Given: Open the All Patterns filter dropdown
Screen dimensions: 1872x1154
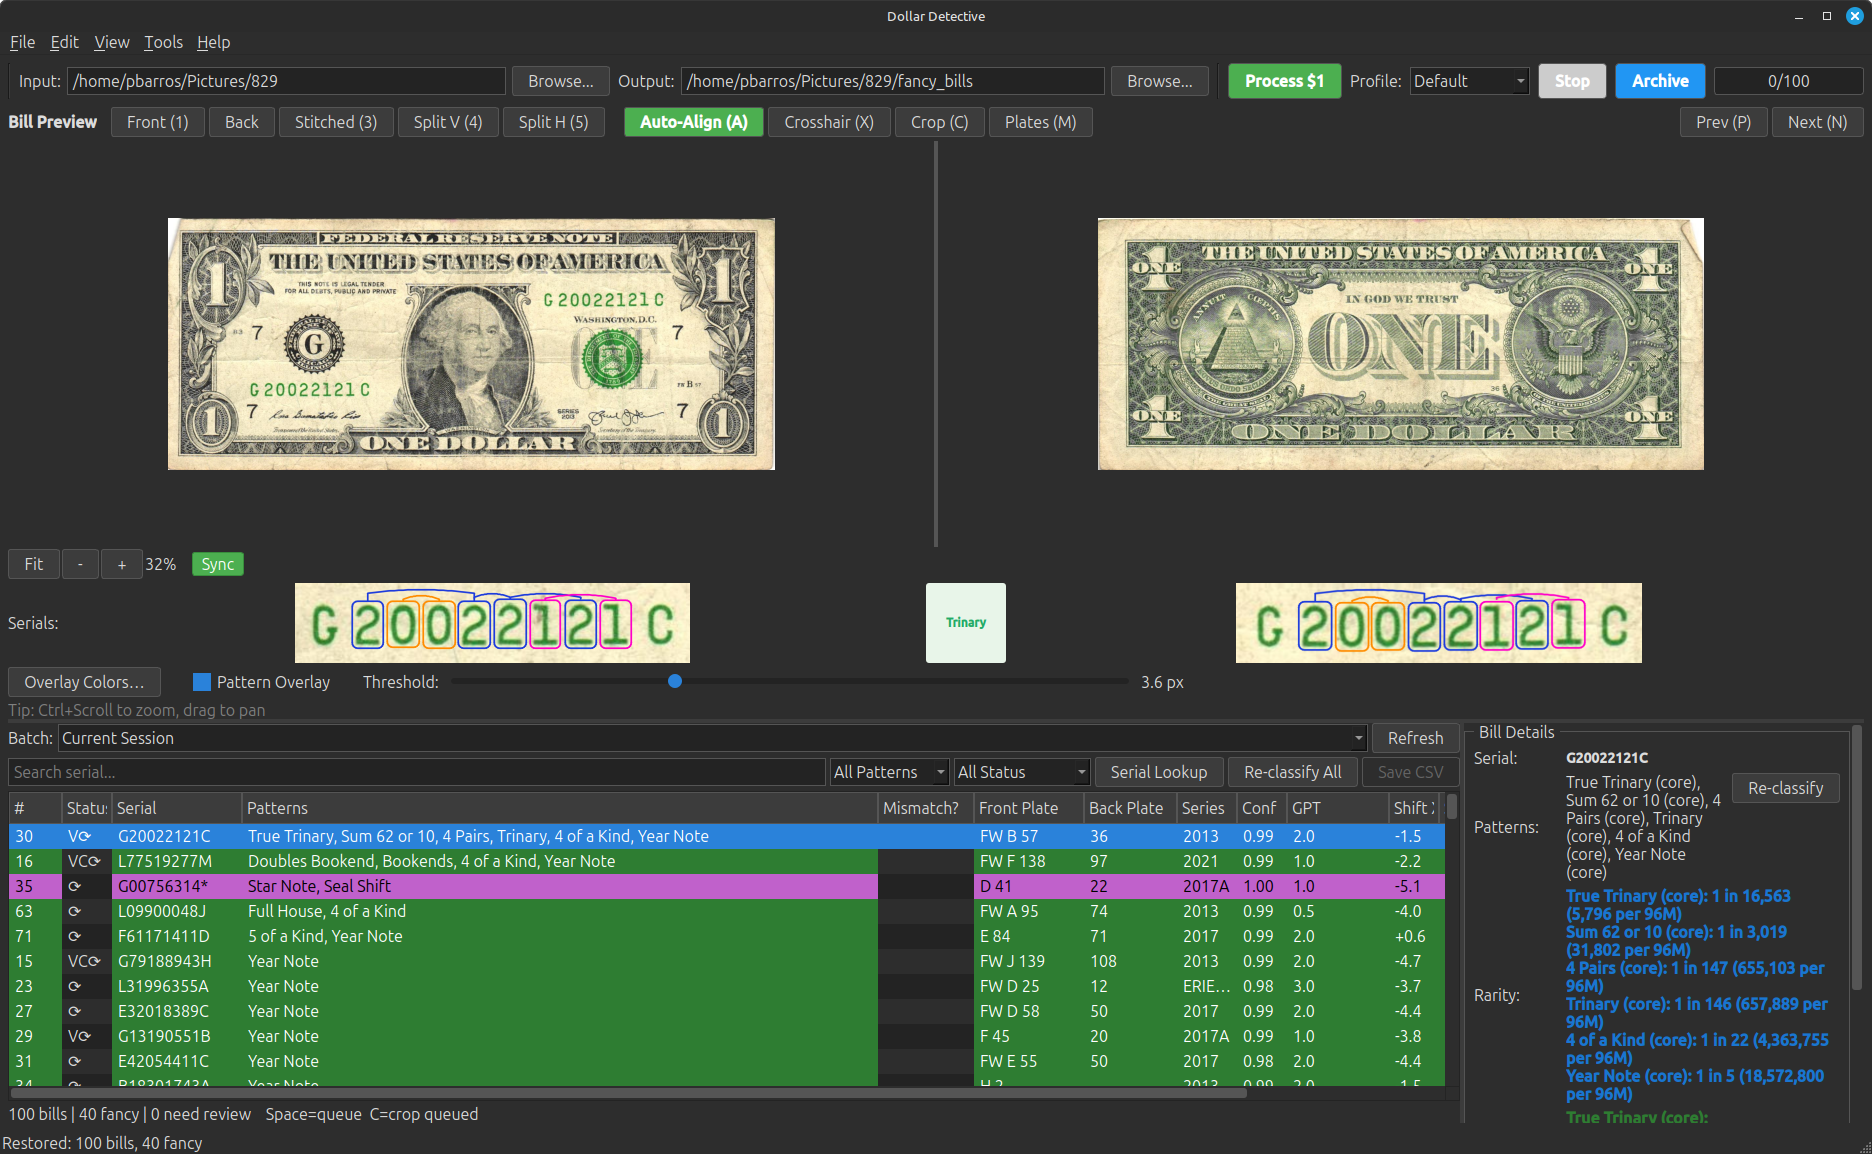Looking at the screenshot, I should tap(889, 772).
